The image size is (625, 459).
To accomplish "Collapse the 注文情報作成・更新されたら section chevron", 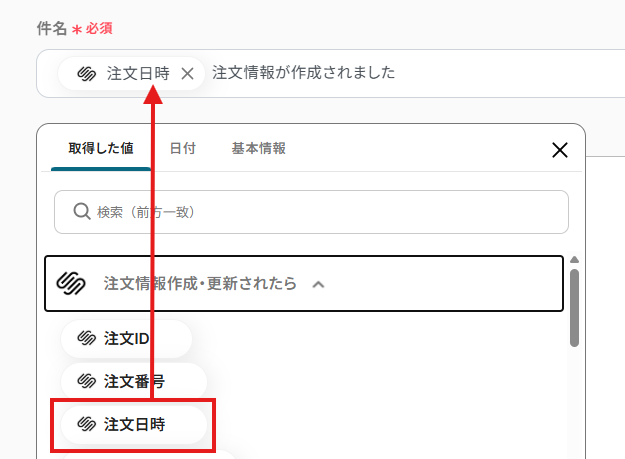I will 318,284.
